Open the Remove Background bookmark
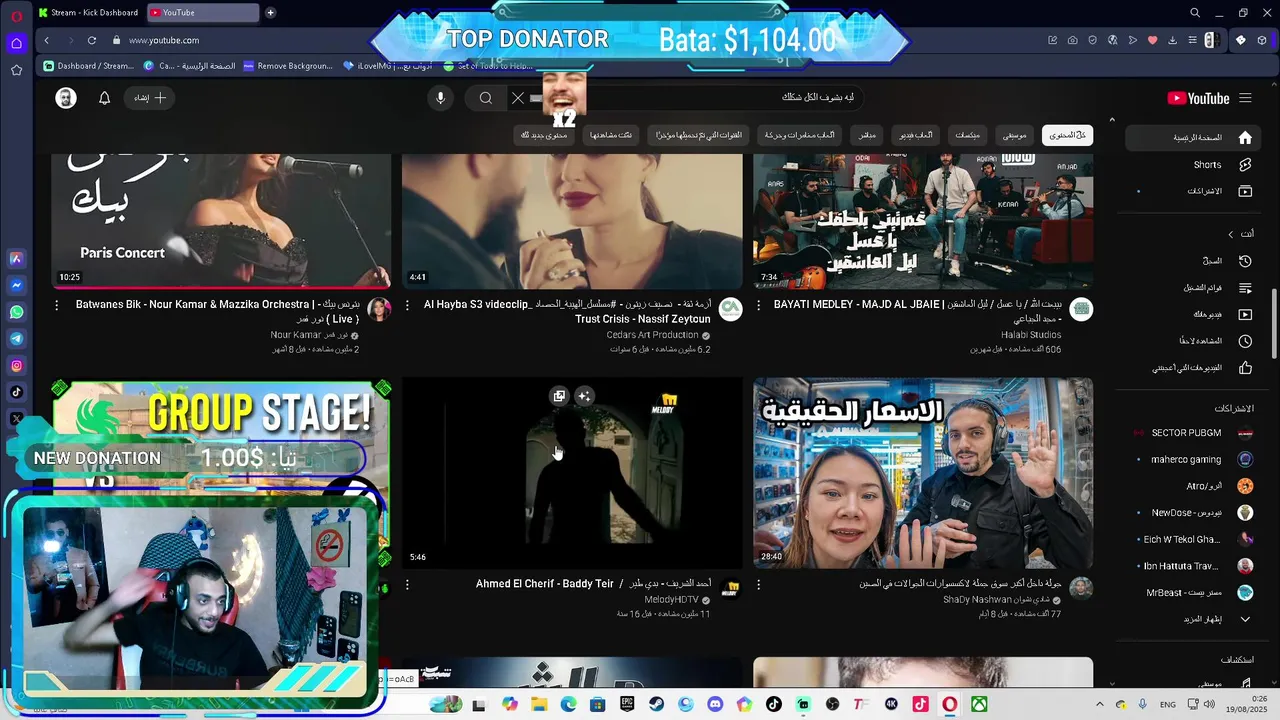Screen dimensions: 1280x720 [x=288, y=66]
